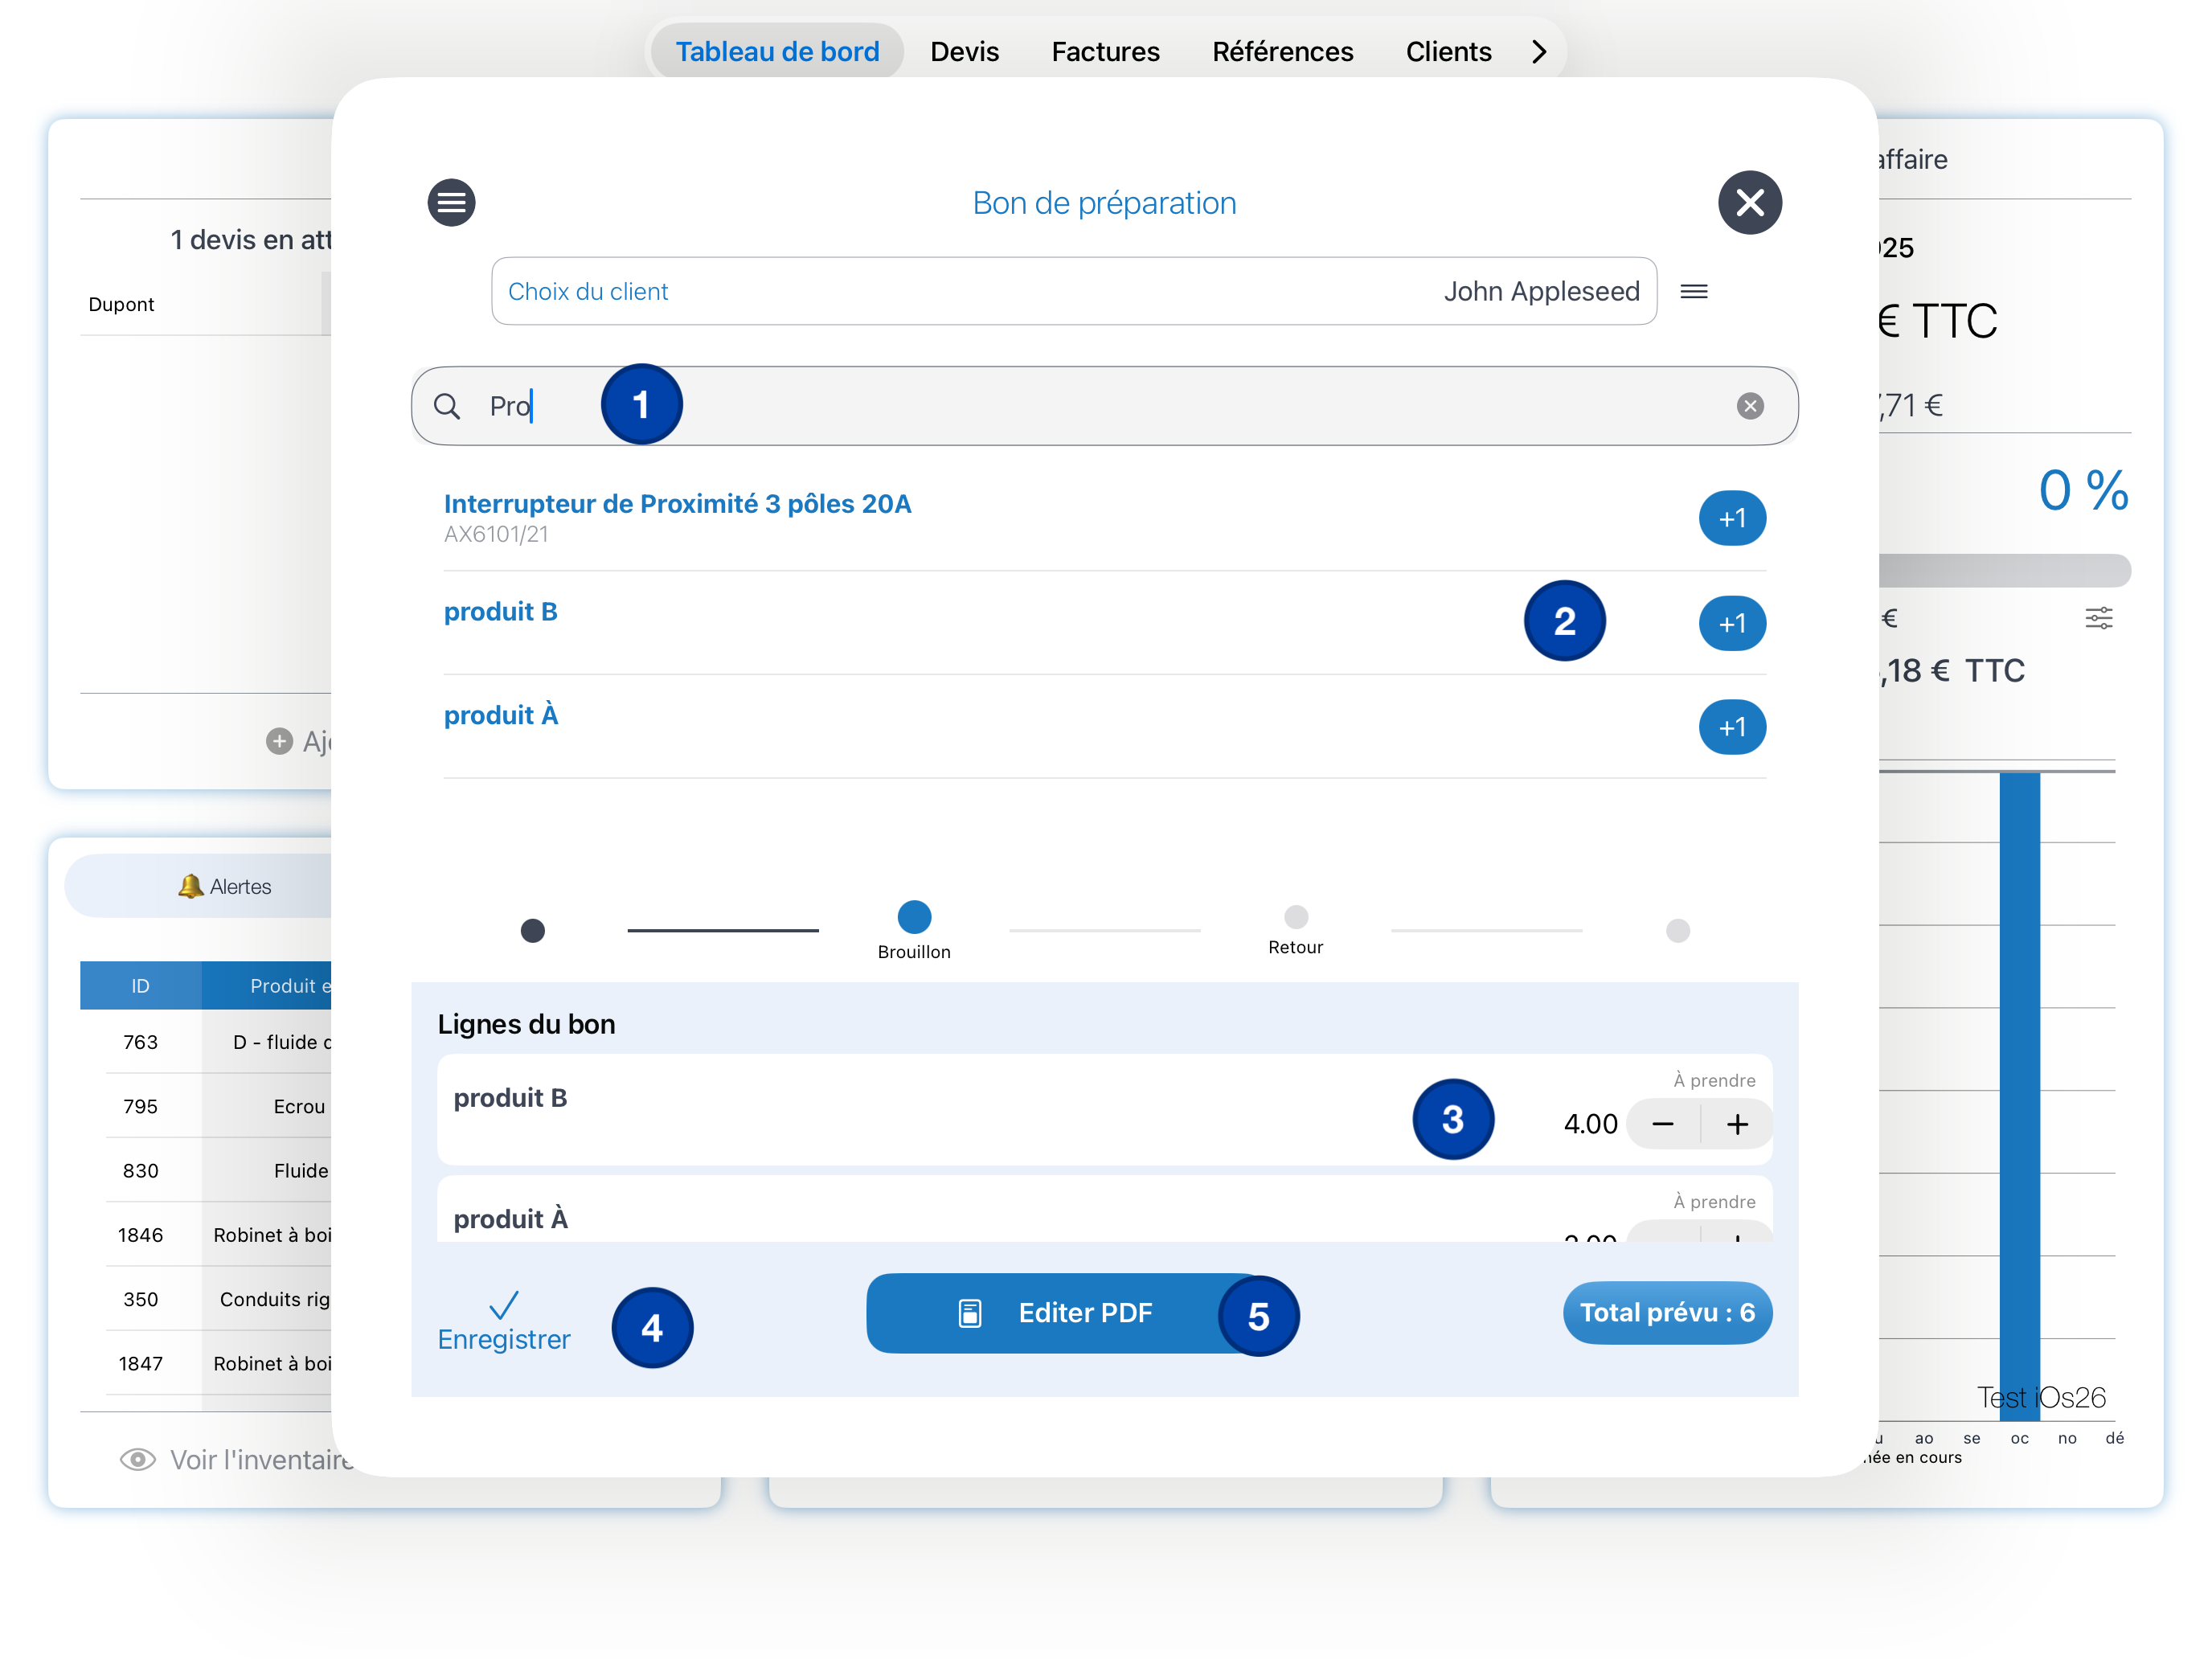Clear the product search field text
This screenshot has width=2212, height=1659.
point(1749,406)
